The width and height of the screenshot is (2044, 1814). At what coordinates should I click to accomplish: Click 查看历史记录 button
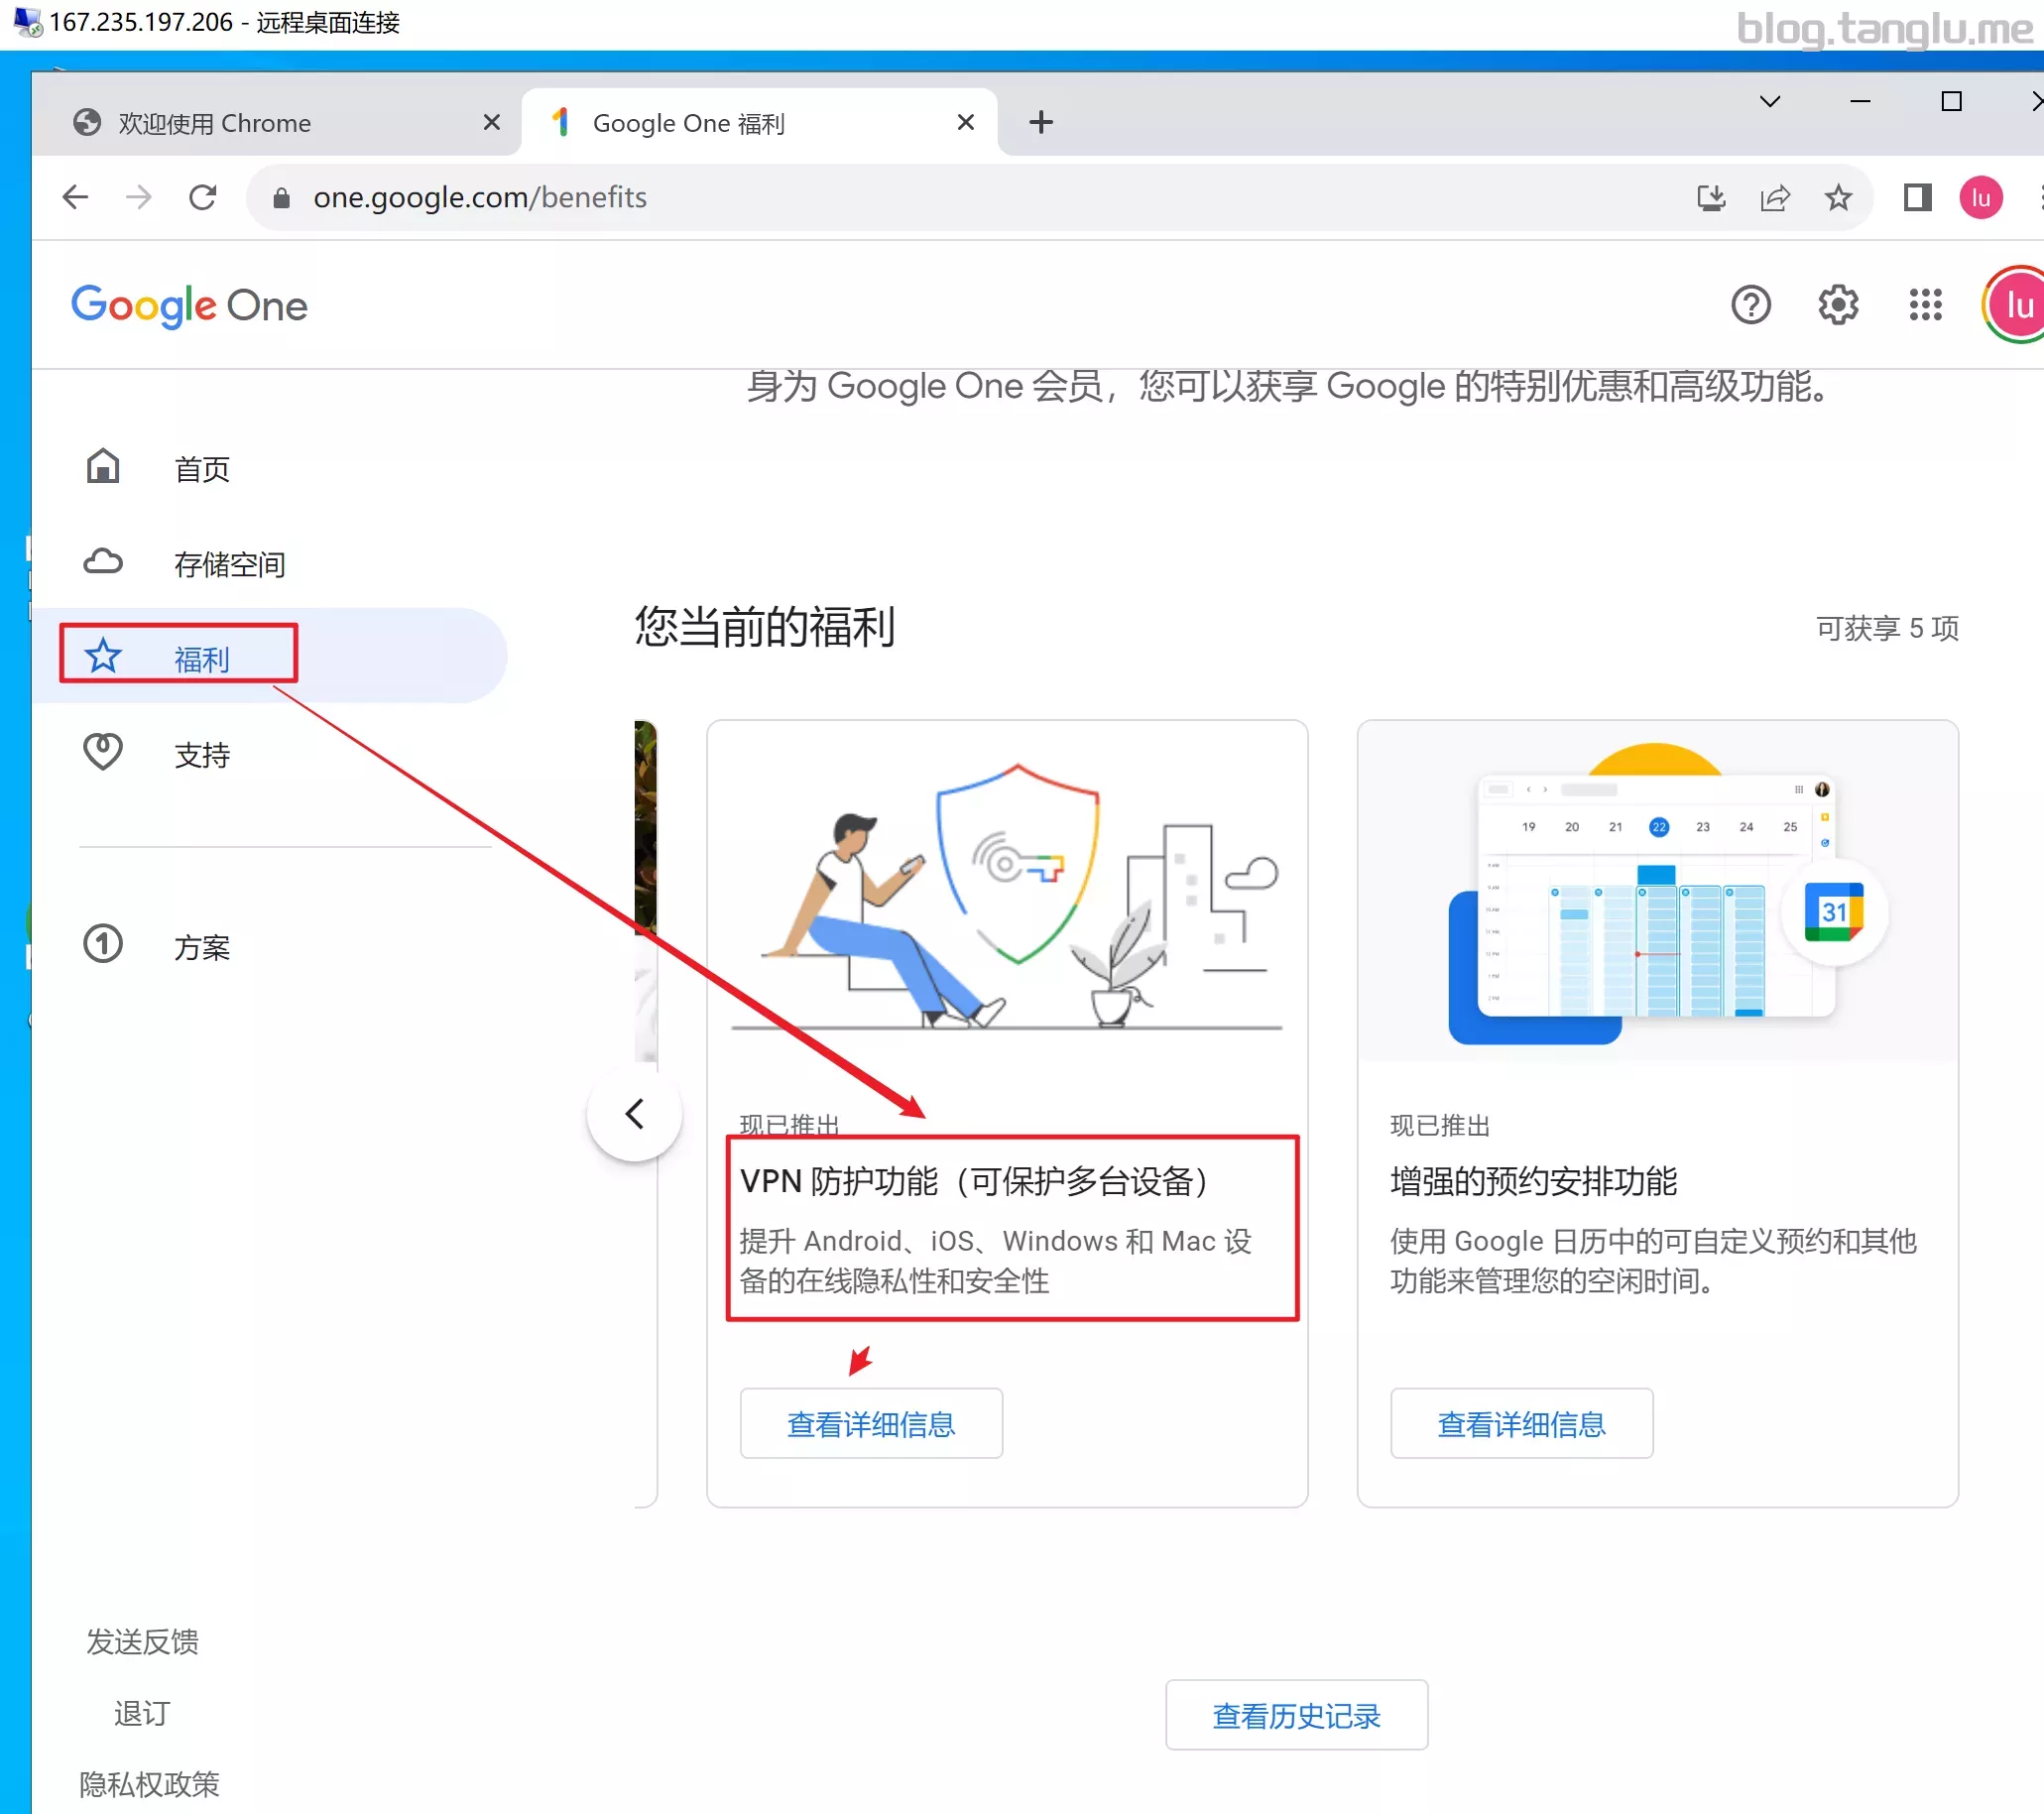(x=1296, y=1715)
